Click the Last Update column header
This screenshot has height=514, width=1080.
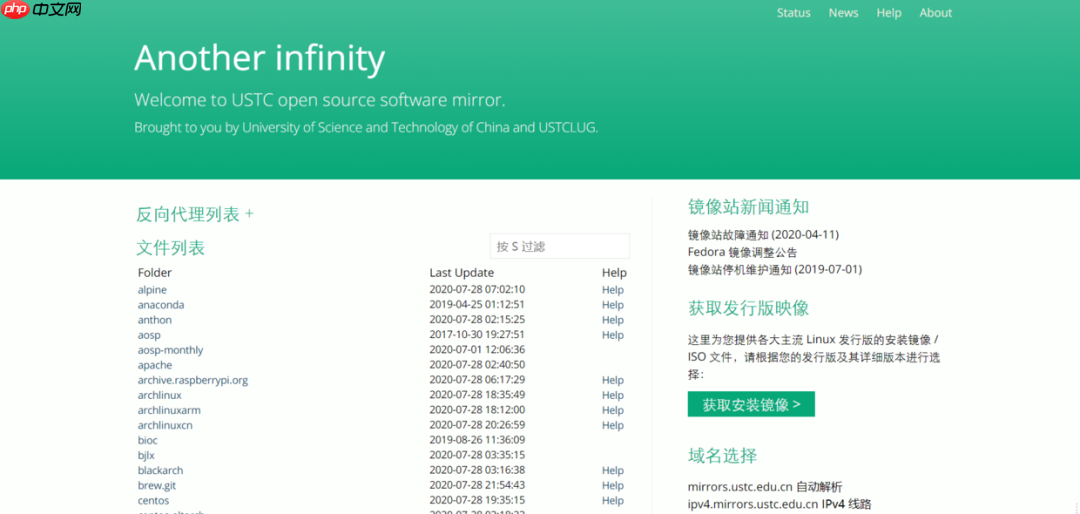[461, 273]
